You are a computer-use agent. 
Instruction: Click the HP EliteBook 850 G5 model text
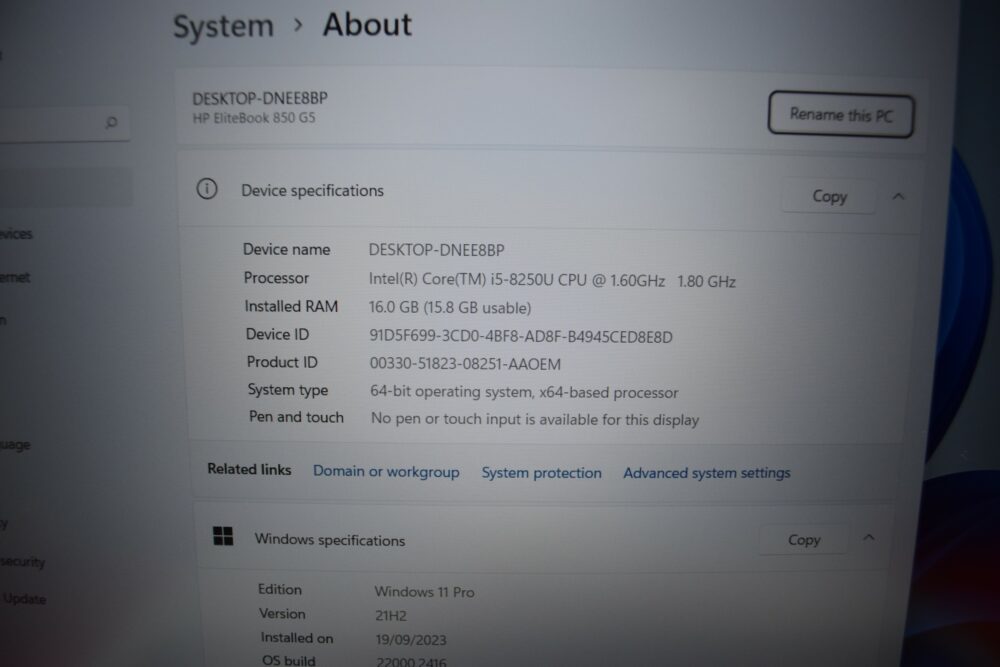[x=254, y=118]
